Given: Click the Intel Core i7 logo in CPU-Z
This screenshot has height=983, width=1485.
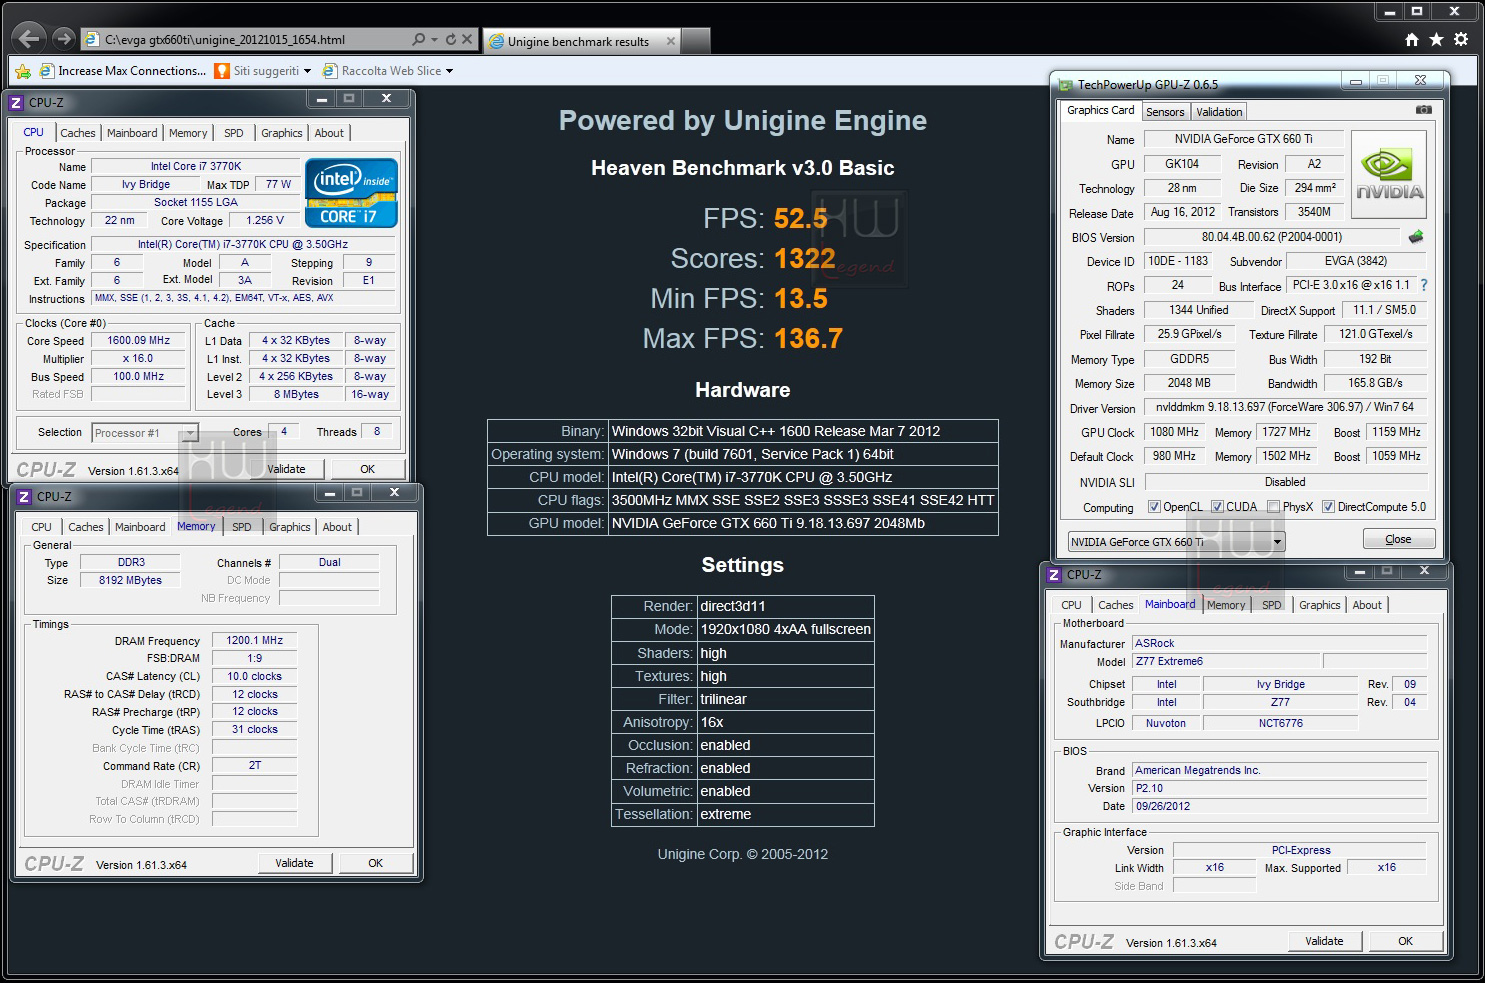Looking at the screenshot, I should click(351, 193).
